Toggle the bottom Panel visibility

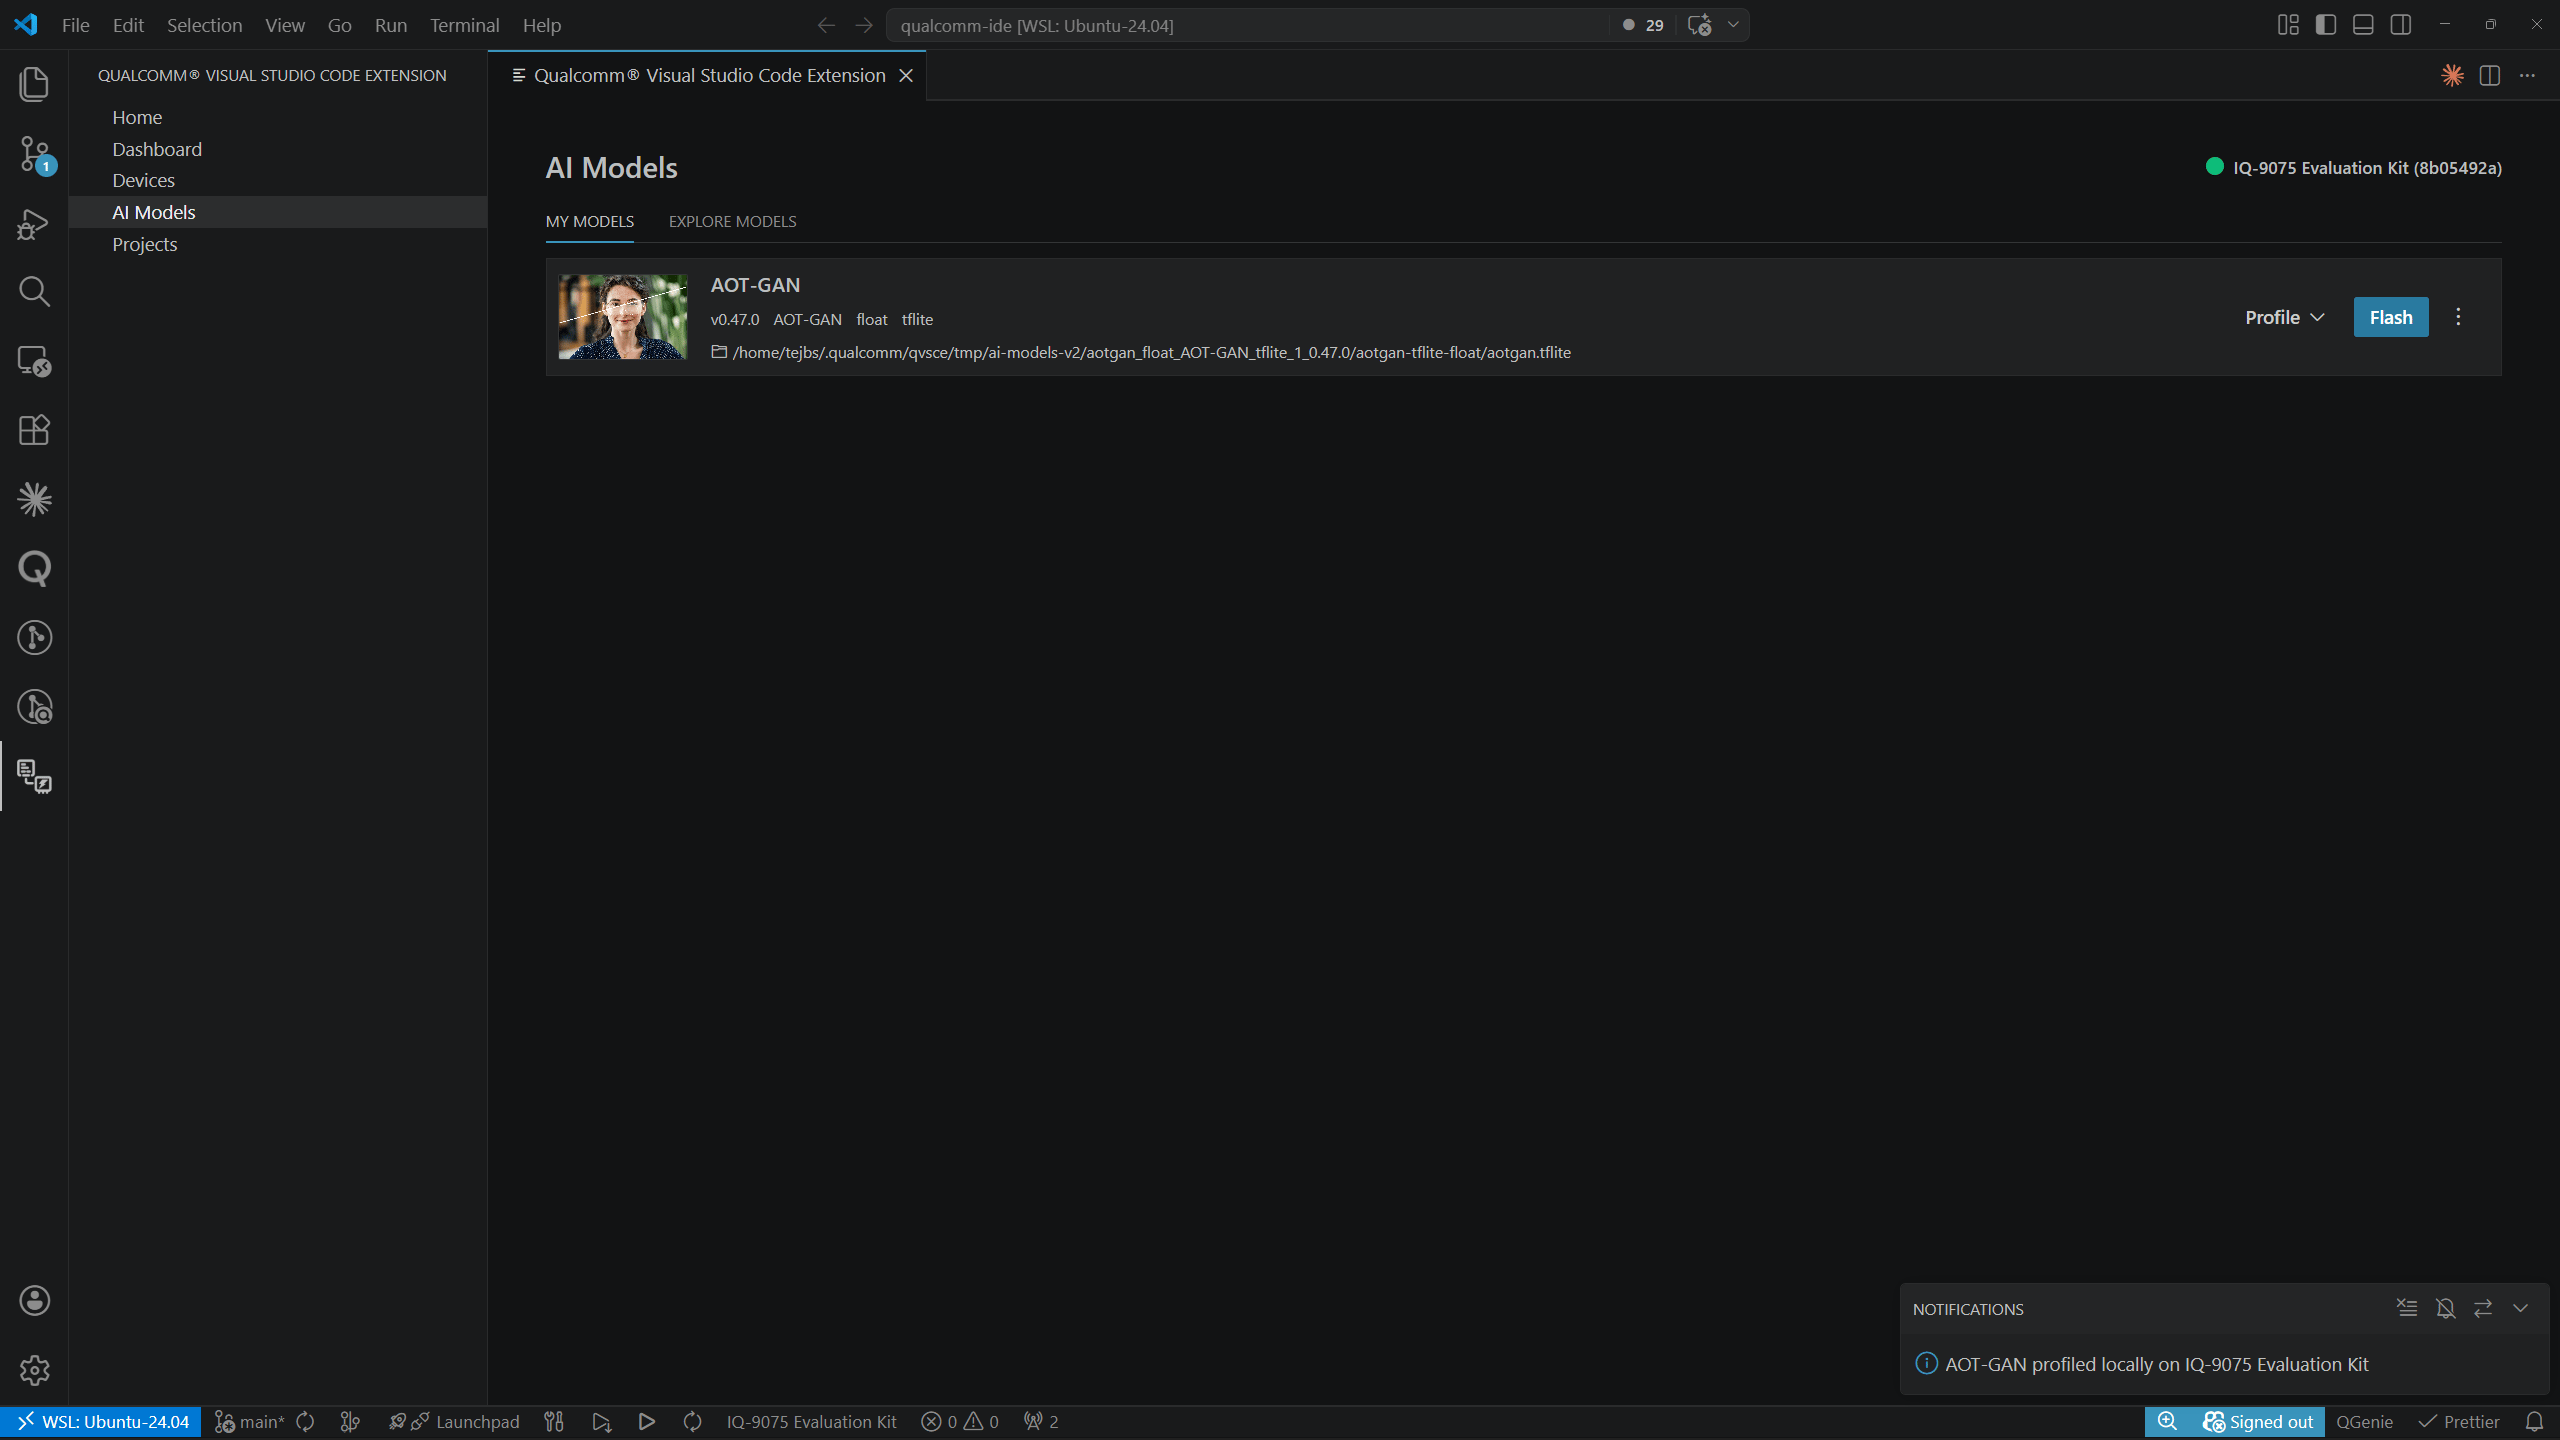coord(2363,25)
